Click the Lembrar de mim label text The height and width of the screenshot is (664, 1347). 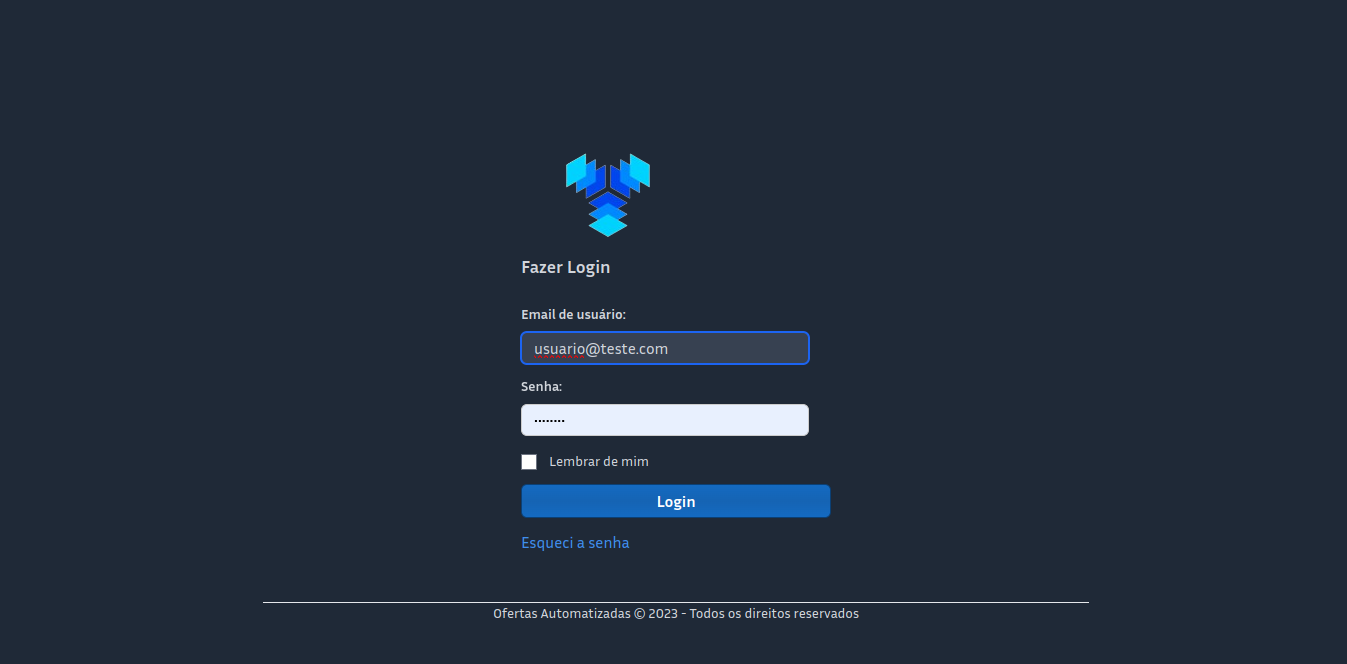pos(599,462)
